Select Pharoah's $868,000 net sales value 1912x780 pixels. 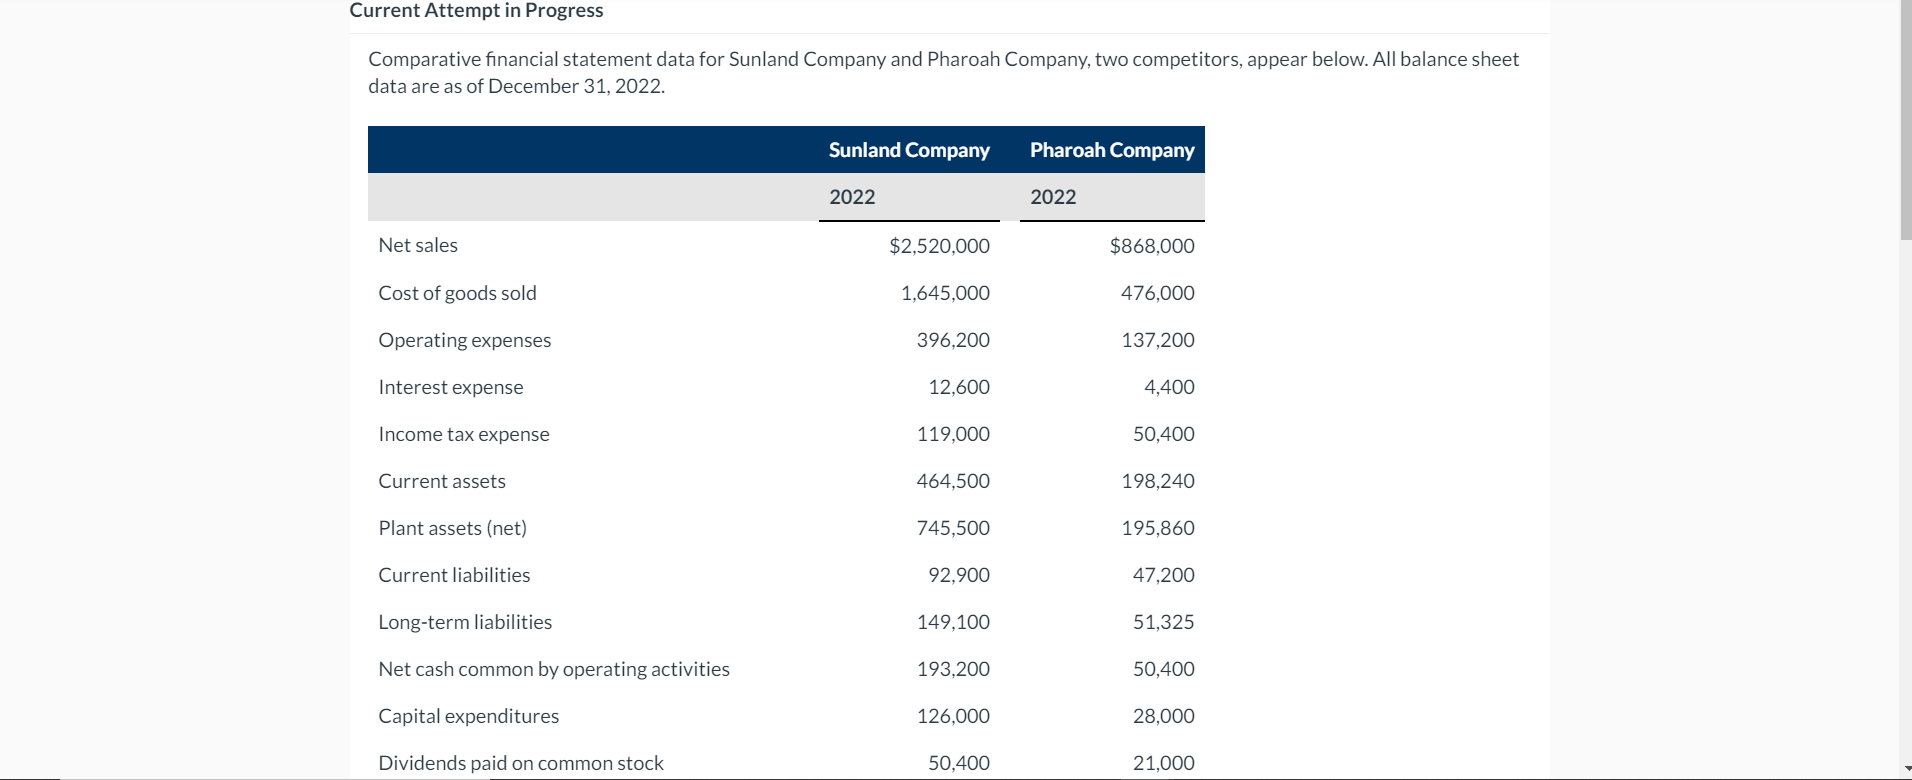coord(1152,245)
